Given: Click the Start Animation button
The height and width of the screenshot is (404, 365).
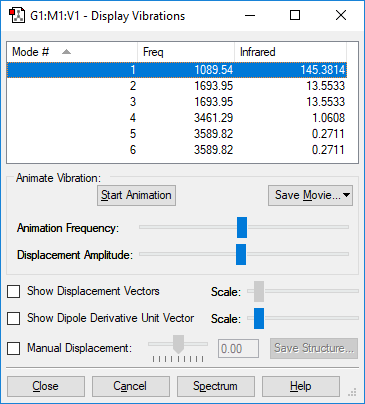Looking at the screenshot, I should pyautogui.click(x=136, y=195).
